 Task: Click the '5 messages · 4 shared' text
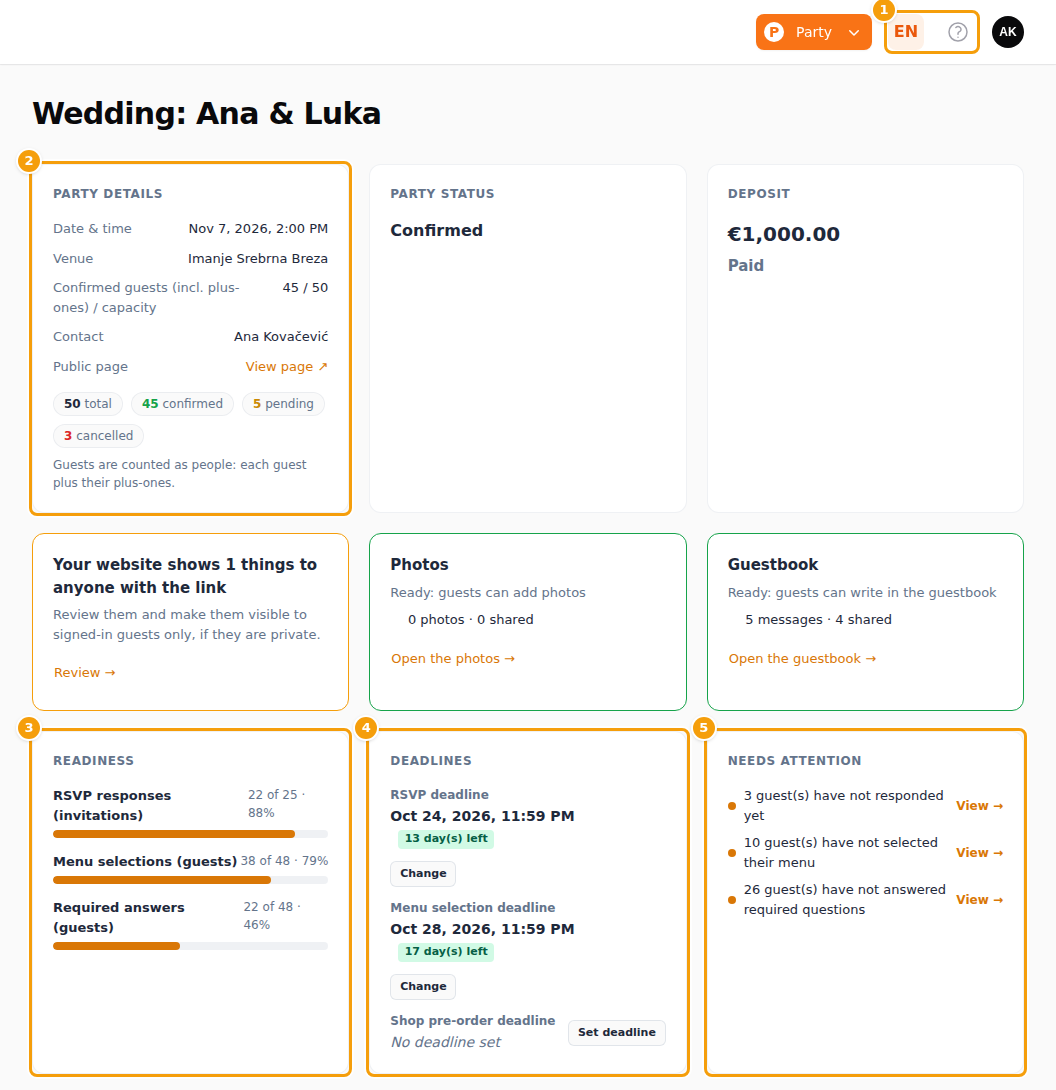click(818, 619)
